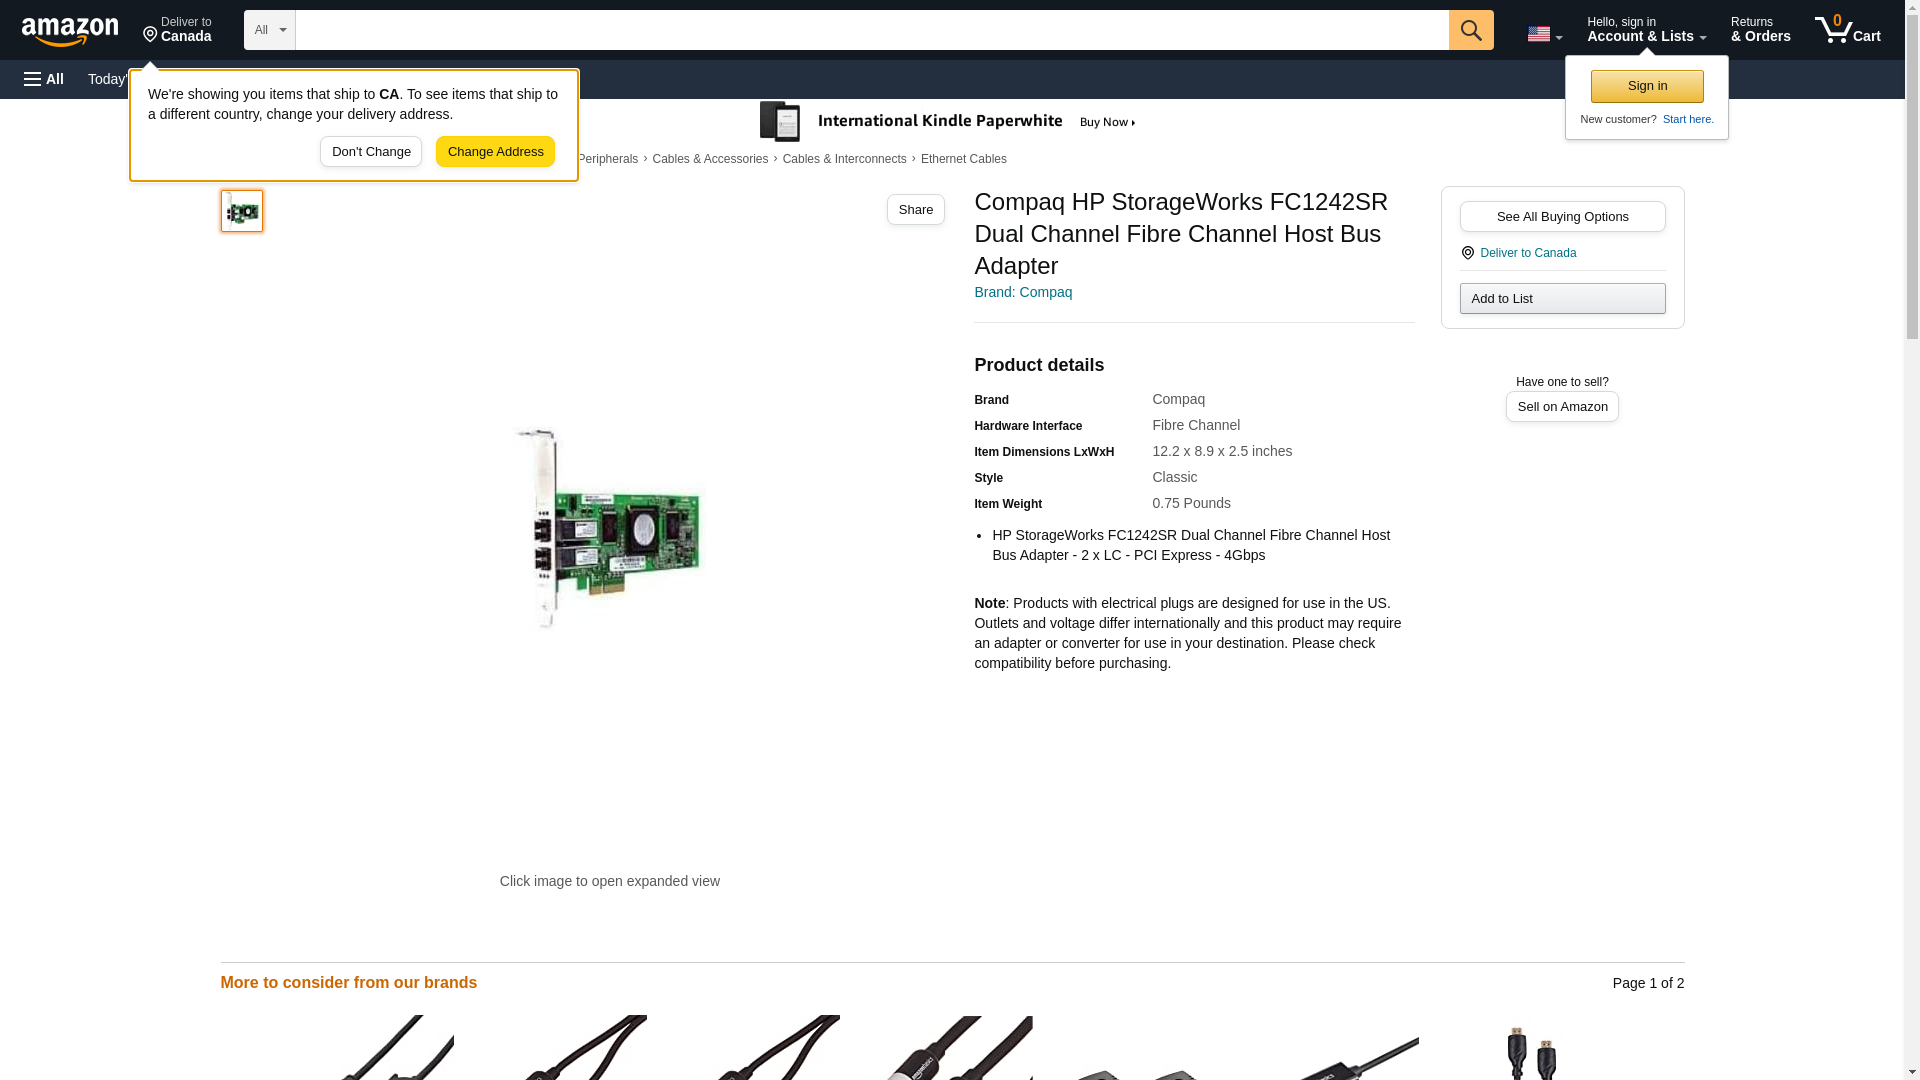Click the Don't Change button
This screenshot has width=1920, height=1080.
[x=371, y=152]
